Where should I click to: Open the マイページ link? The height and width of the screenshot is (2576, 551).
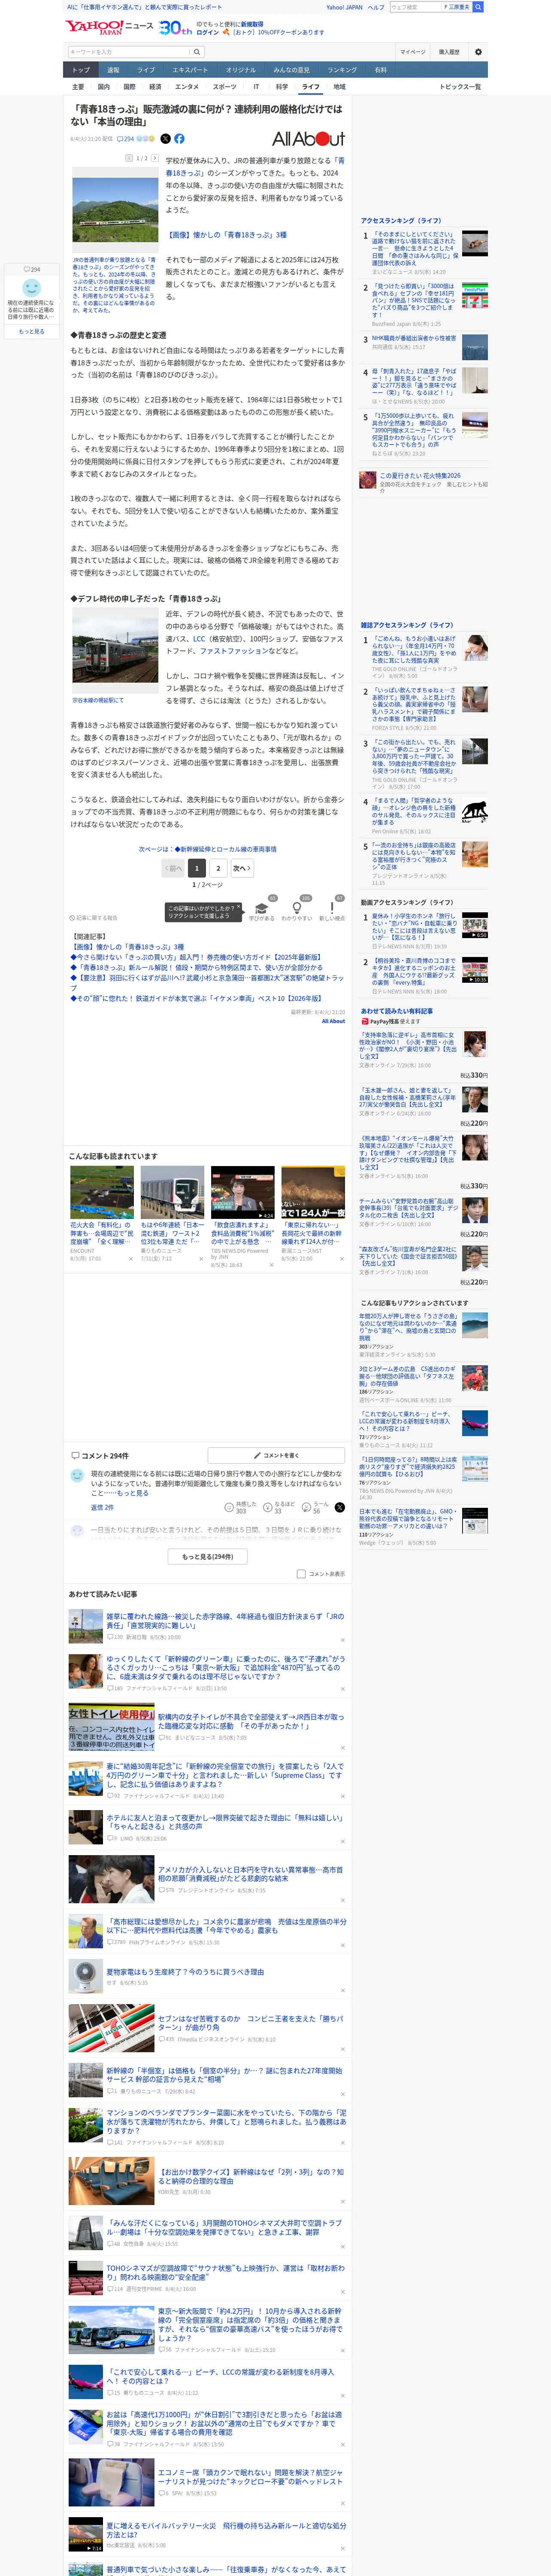pos(412,52)
